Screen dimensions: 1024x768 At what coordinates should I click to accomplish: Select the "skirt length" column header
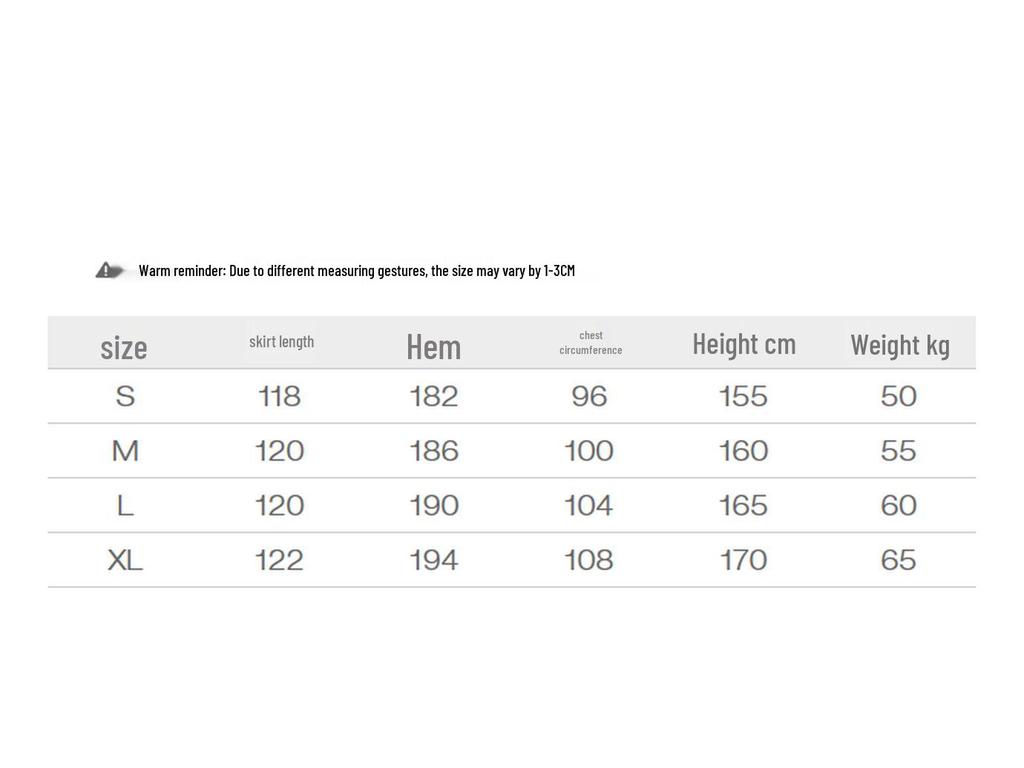[x=281, y=342]
